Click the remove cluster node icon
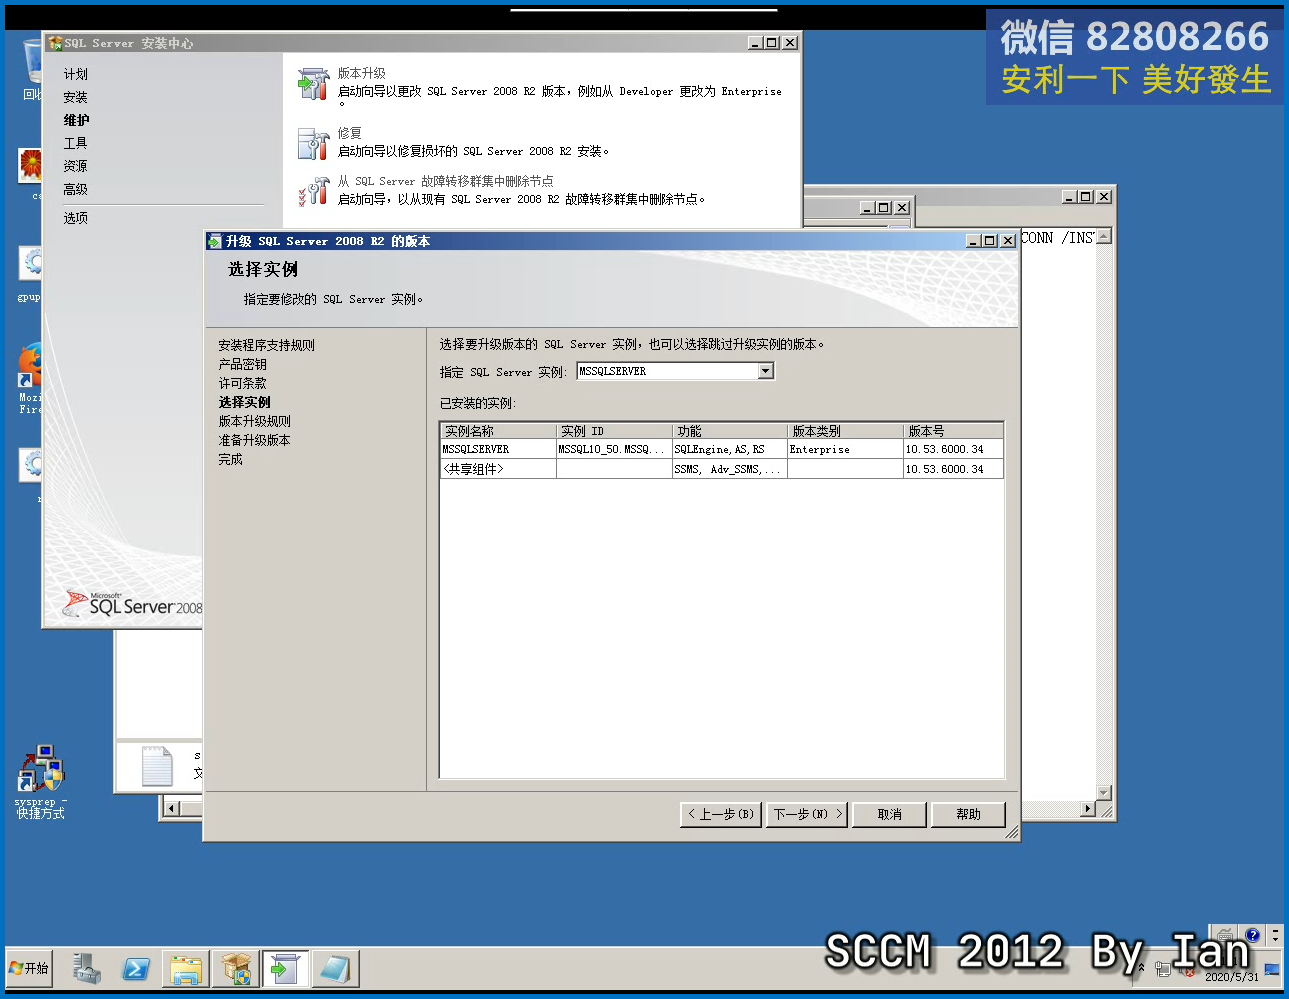 pyautogui.click(x=314, y=191)
